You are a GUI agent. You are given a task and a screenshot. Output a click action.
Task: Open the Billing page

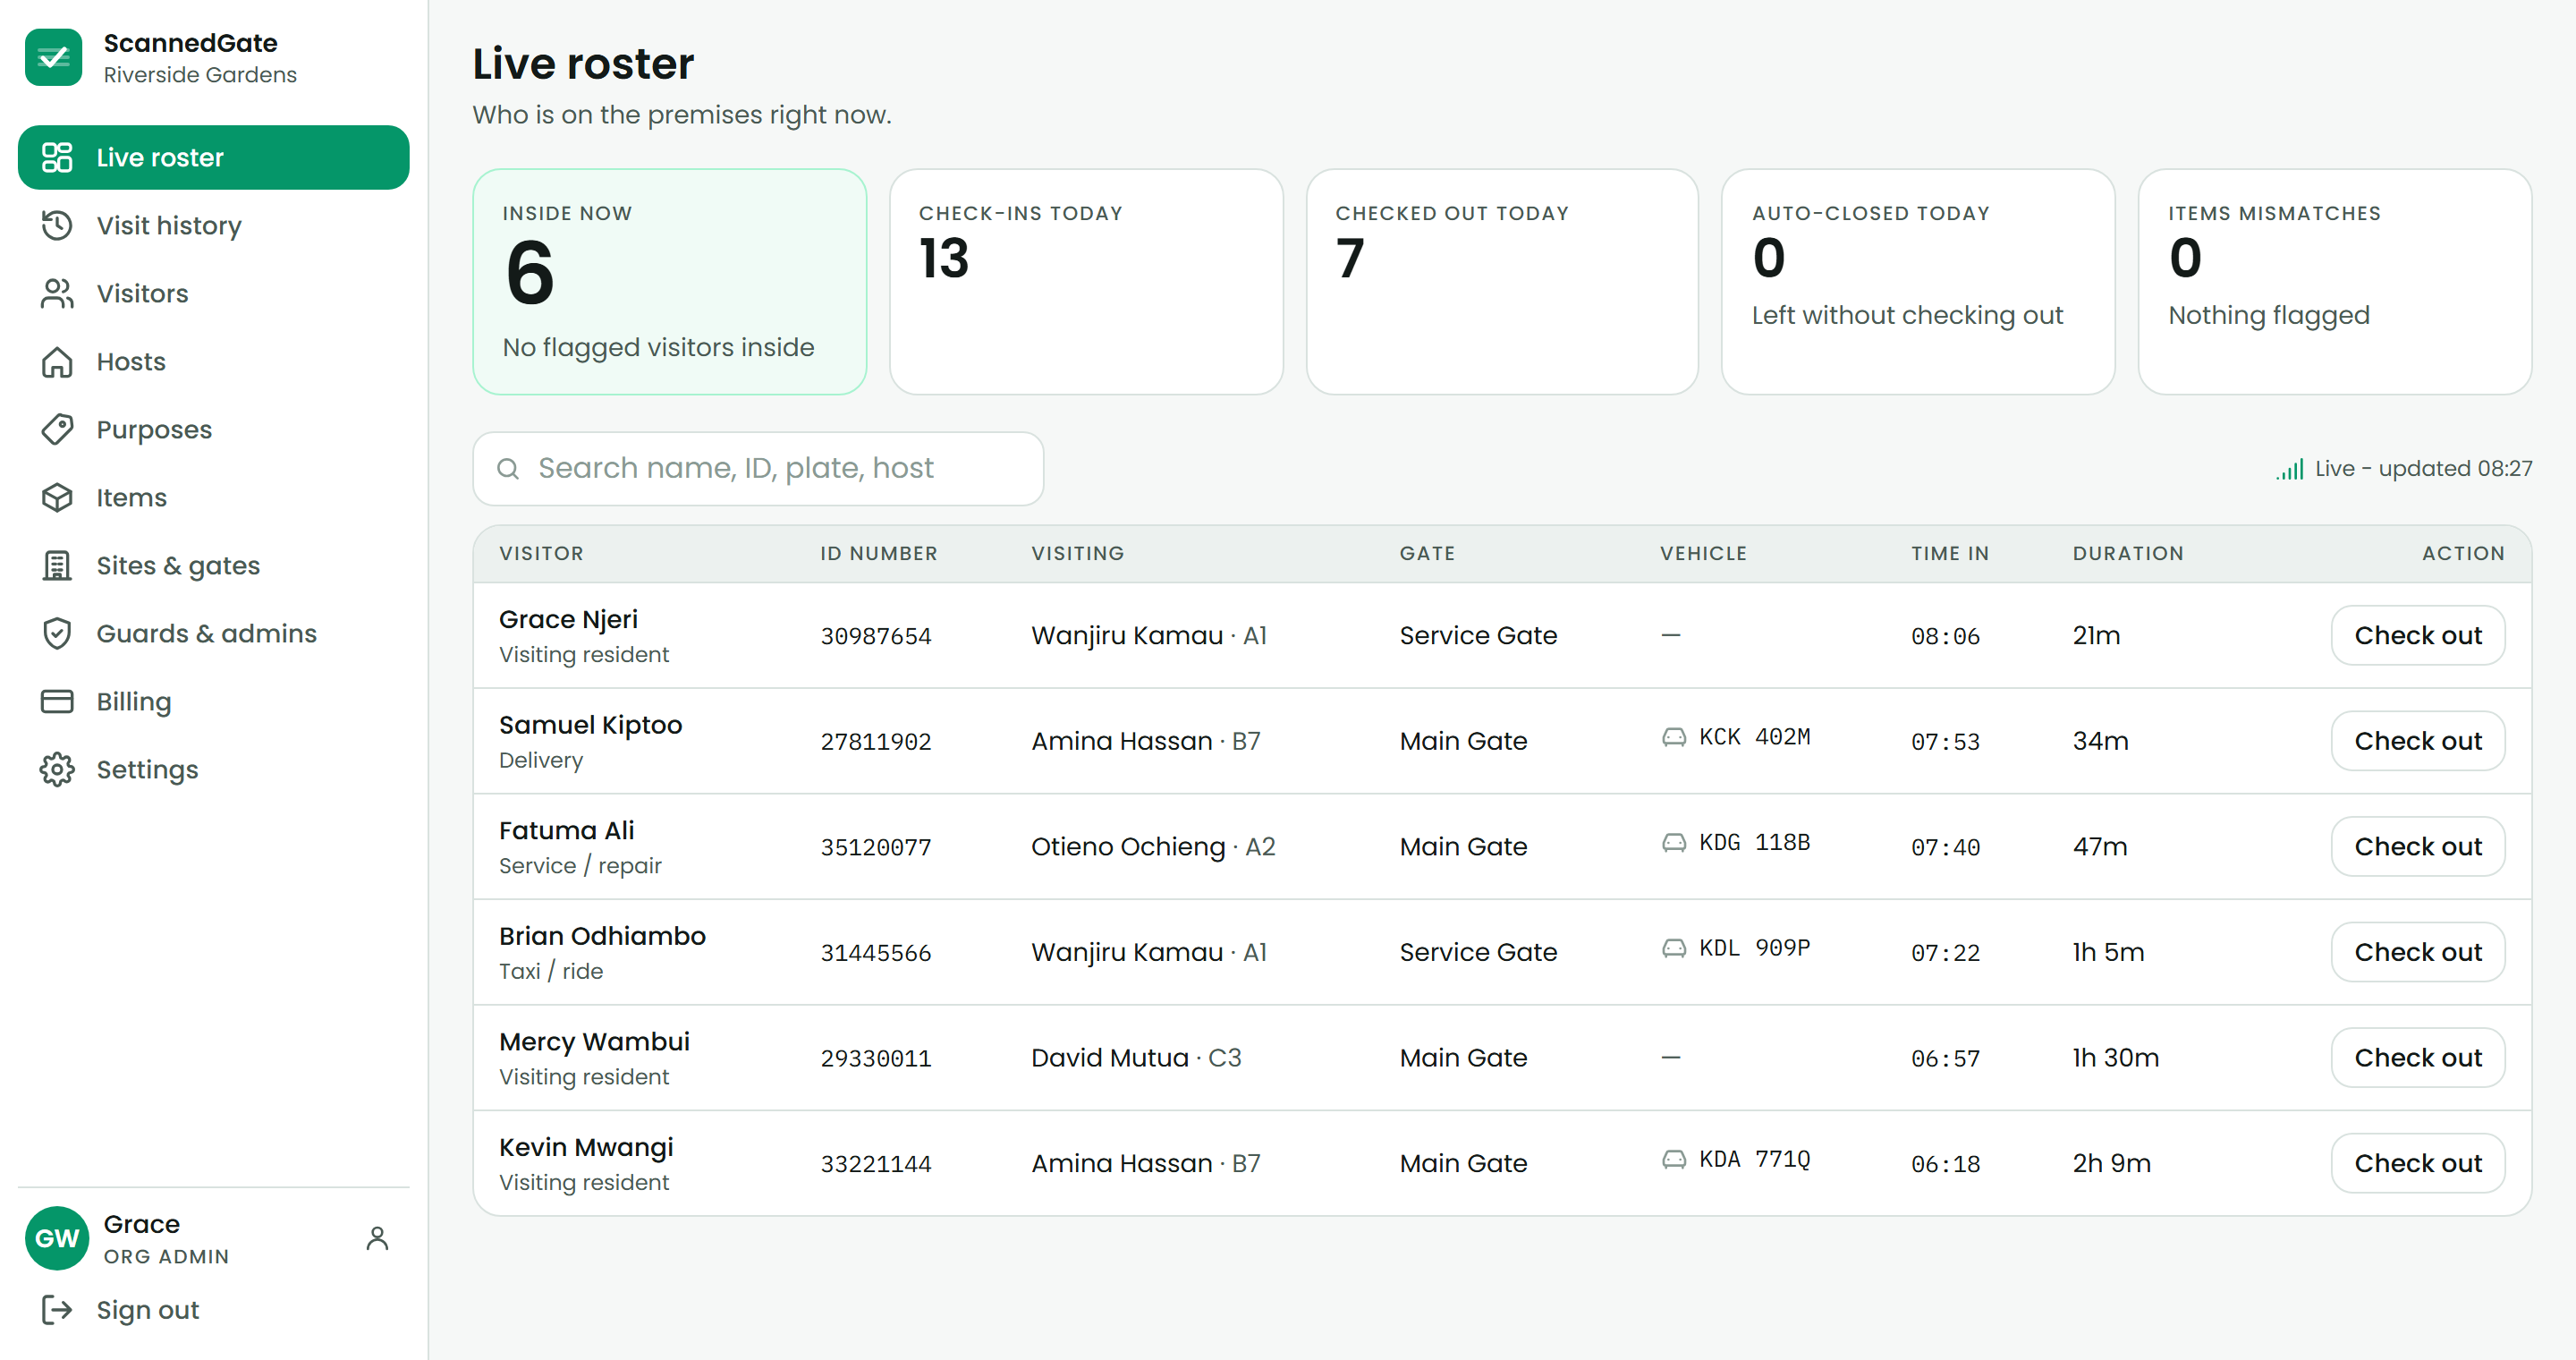coord(214,701)
